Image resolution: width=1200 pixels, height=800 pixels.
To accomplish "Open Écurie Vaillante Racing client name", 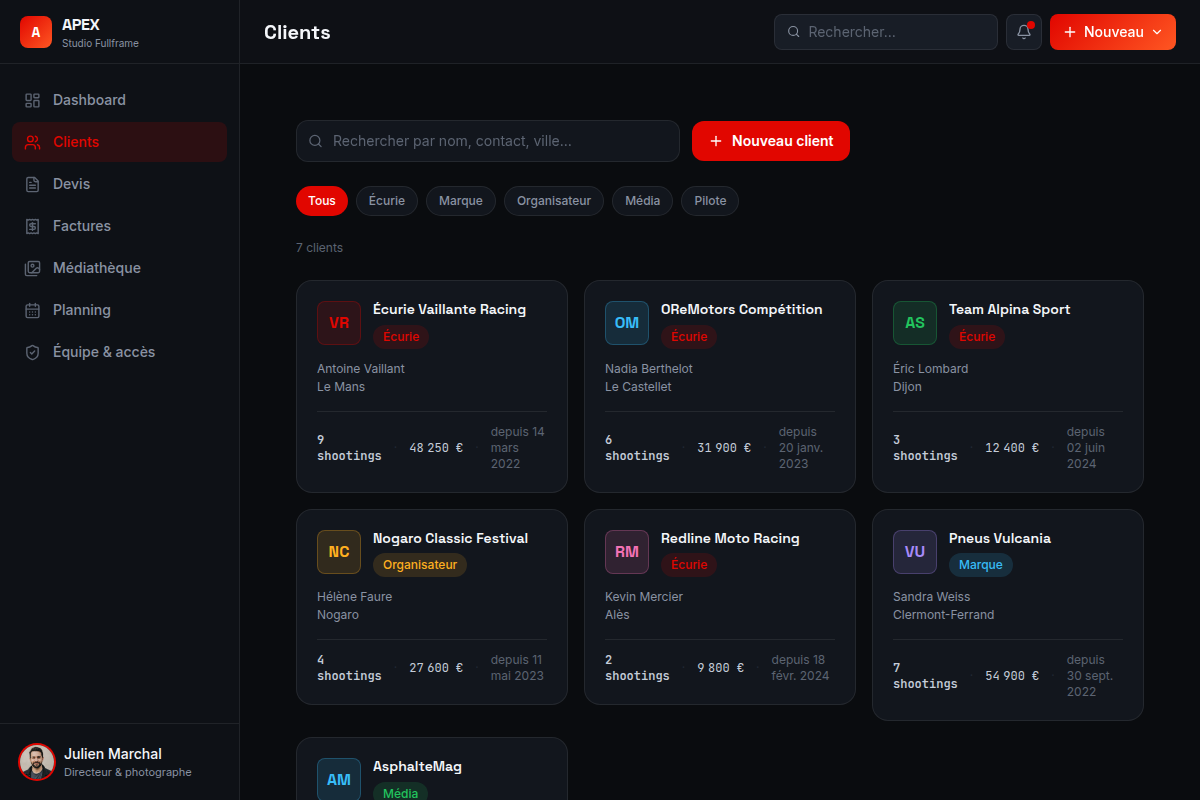I will click(x=449, y=310).
